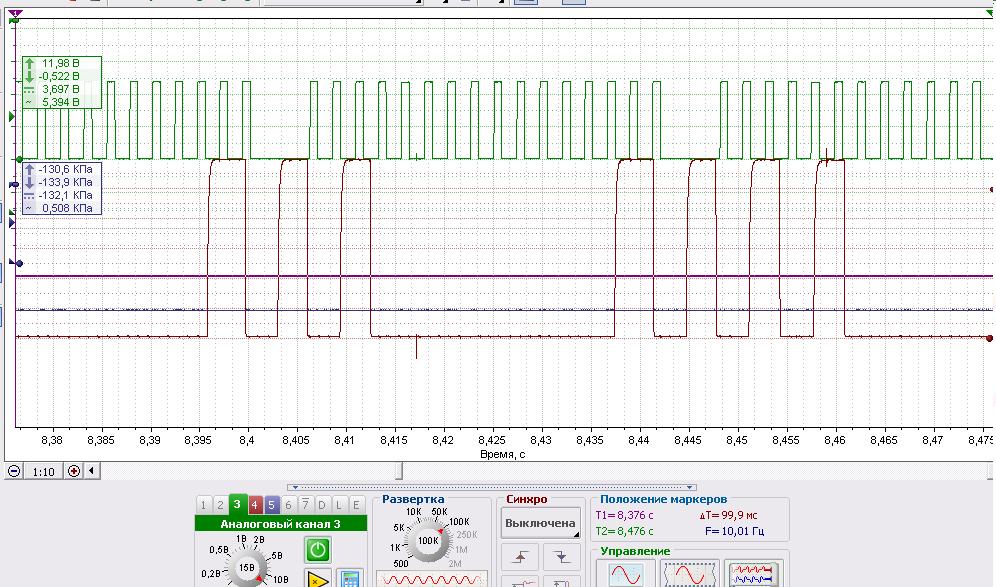This screenshot has height=587, width=996.
Task: Click the wavy sweep preview below the knob
Action: [x=432, y=579]
